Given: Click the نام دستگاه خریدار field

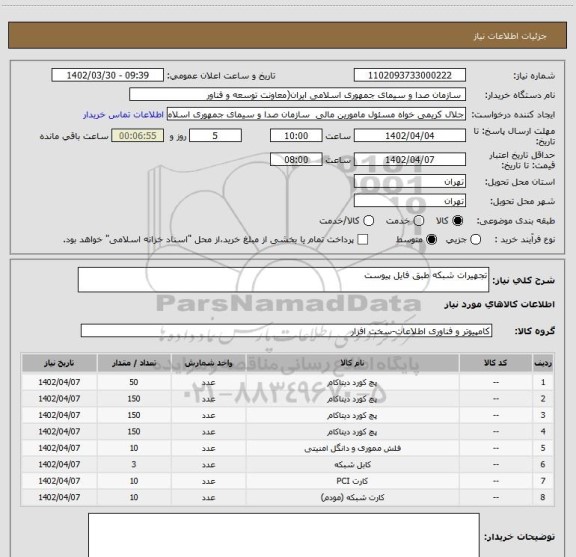Looking at the screenshot, I should [298, 95].
